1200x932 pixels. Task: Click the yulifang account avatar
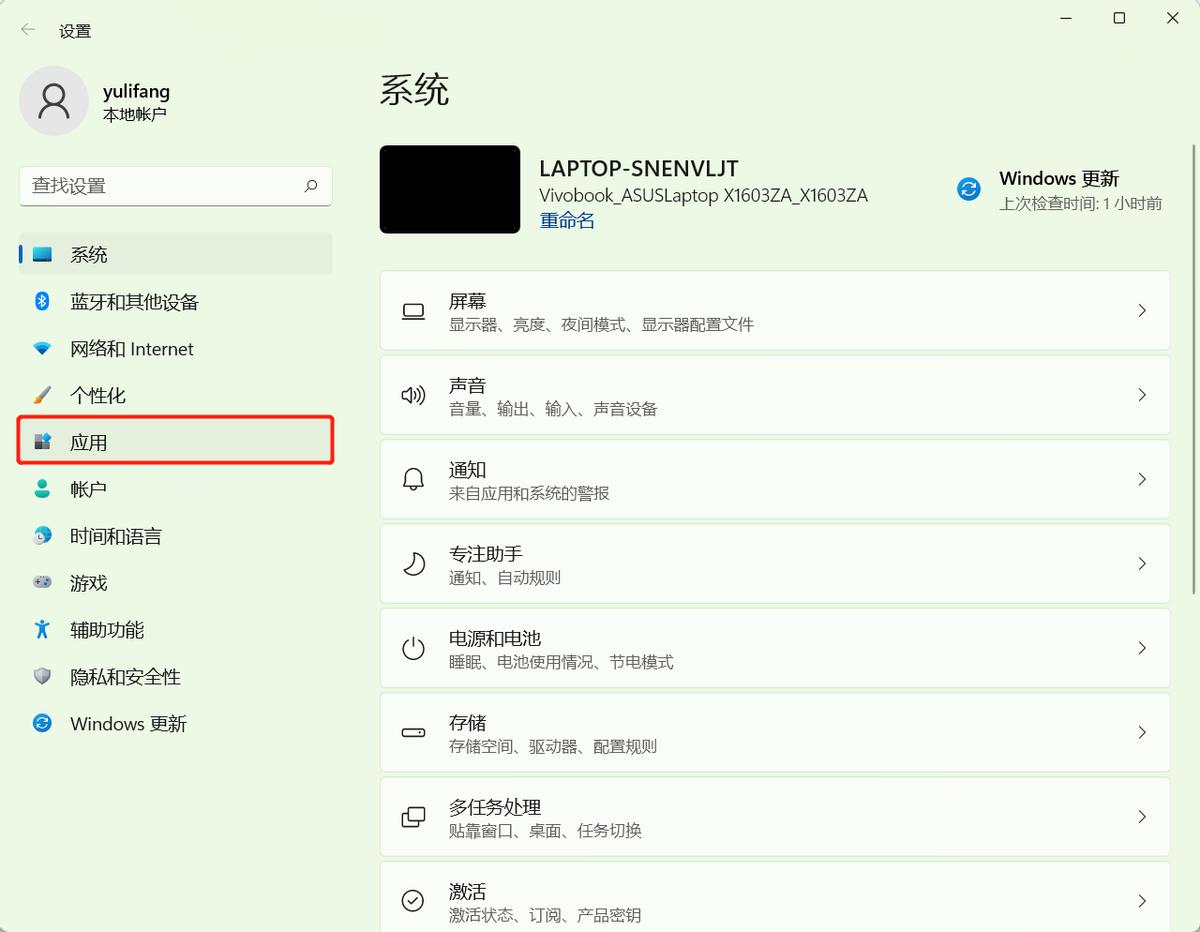(54, 100)
